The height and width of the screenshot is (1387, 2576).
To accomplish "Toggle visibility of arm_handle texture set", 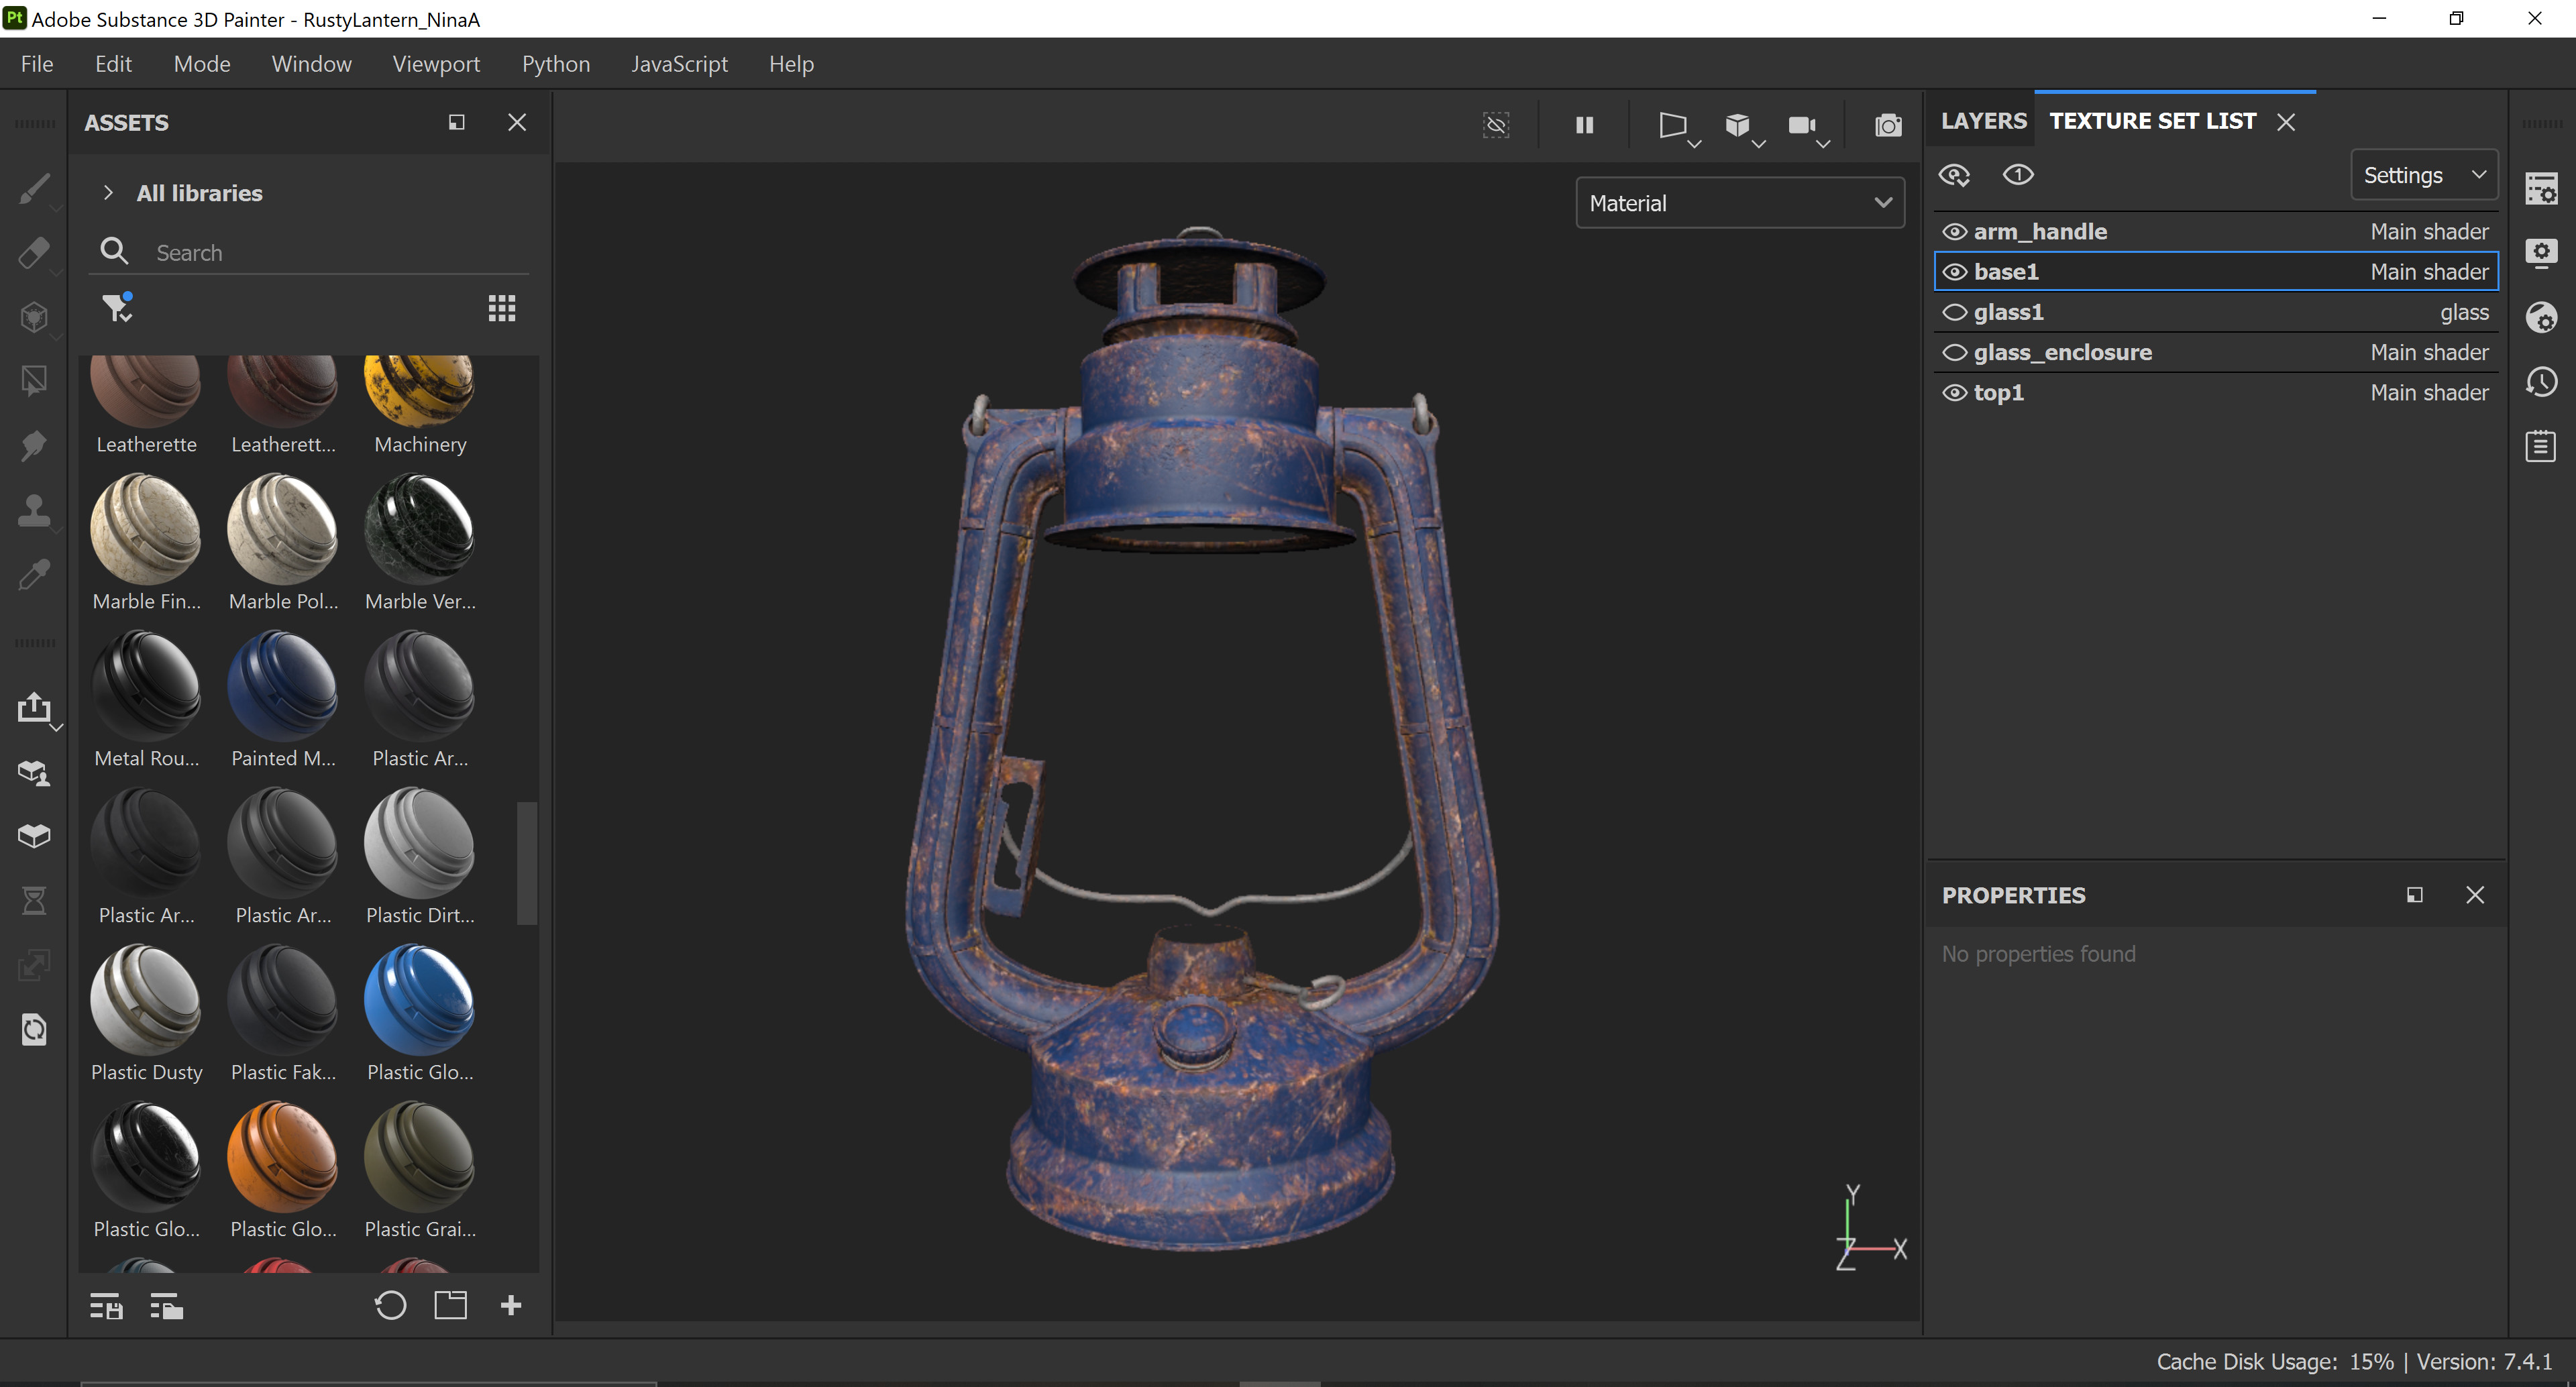I will 1954,232.
